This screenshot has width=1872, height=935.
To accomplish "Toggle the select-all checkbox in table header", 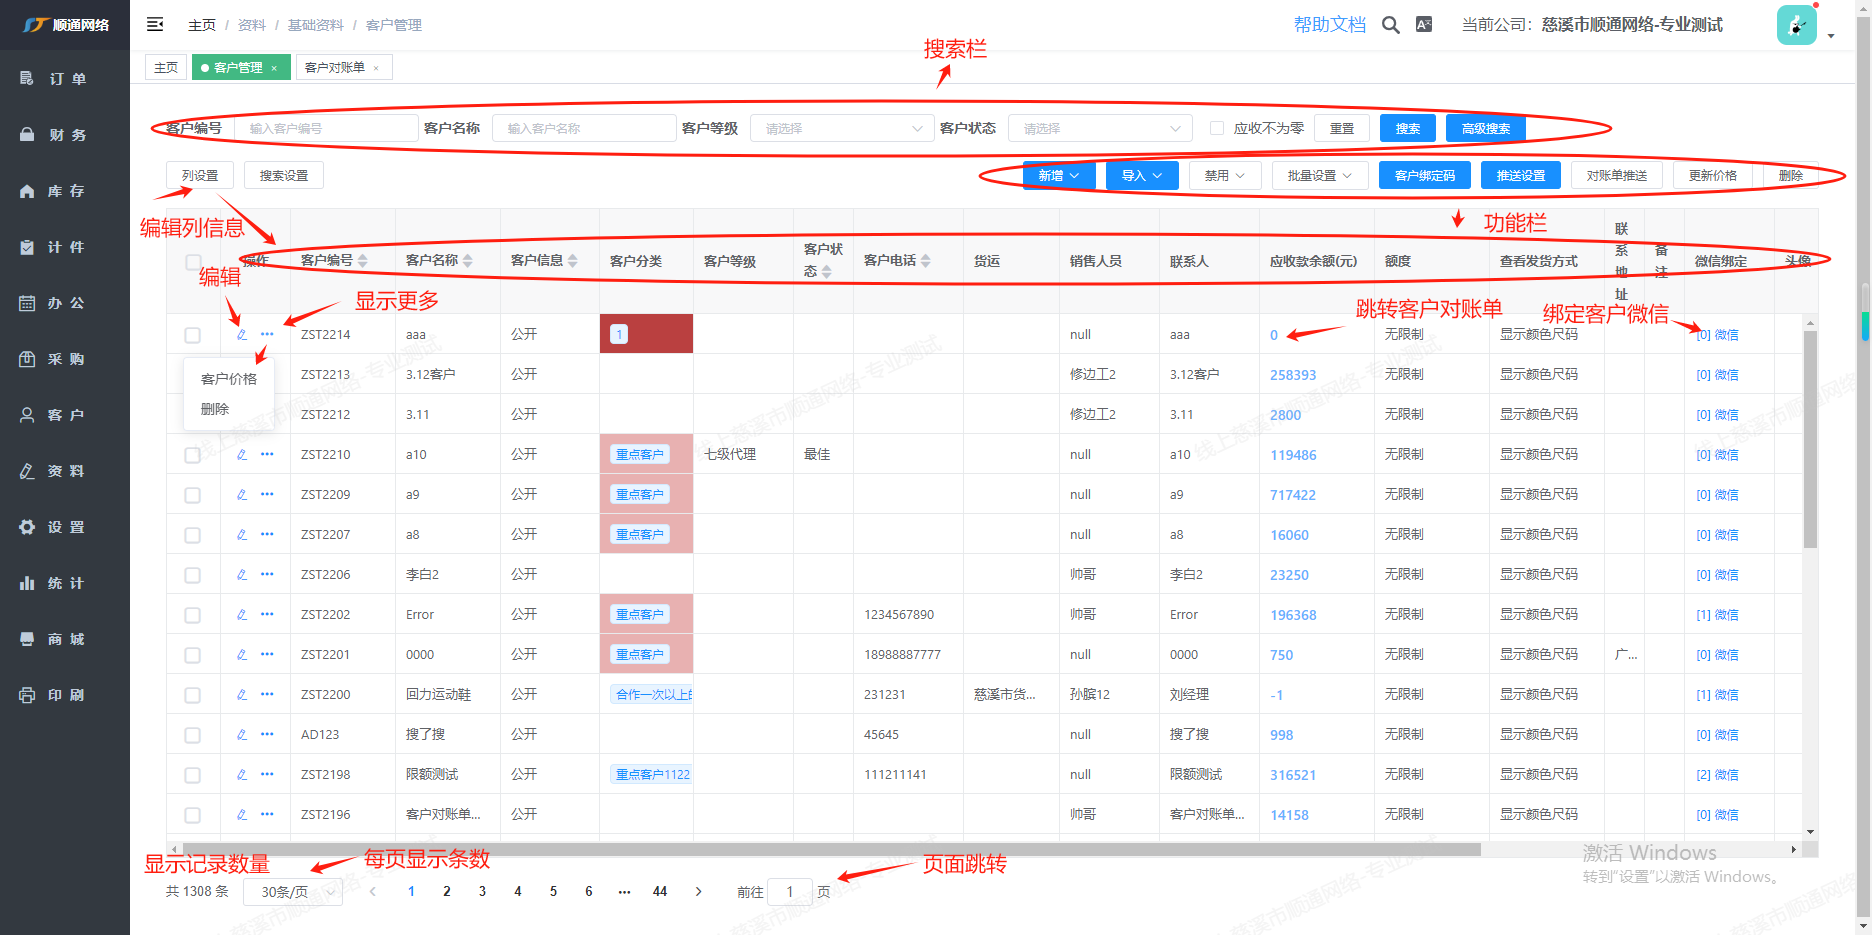I will 193,262.
